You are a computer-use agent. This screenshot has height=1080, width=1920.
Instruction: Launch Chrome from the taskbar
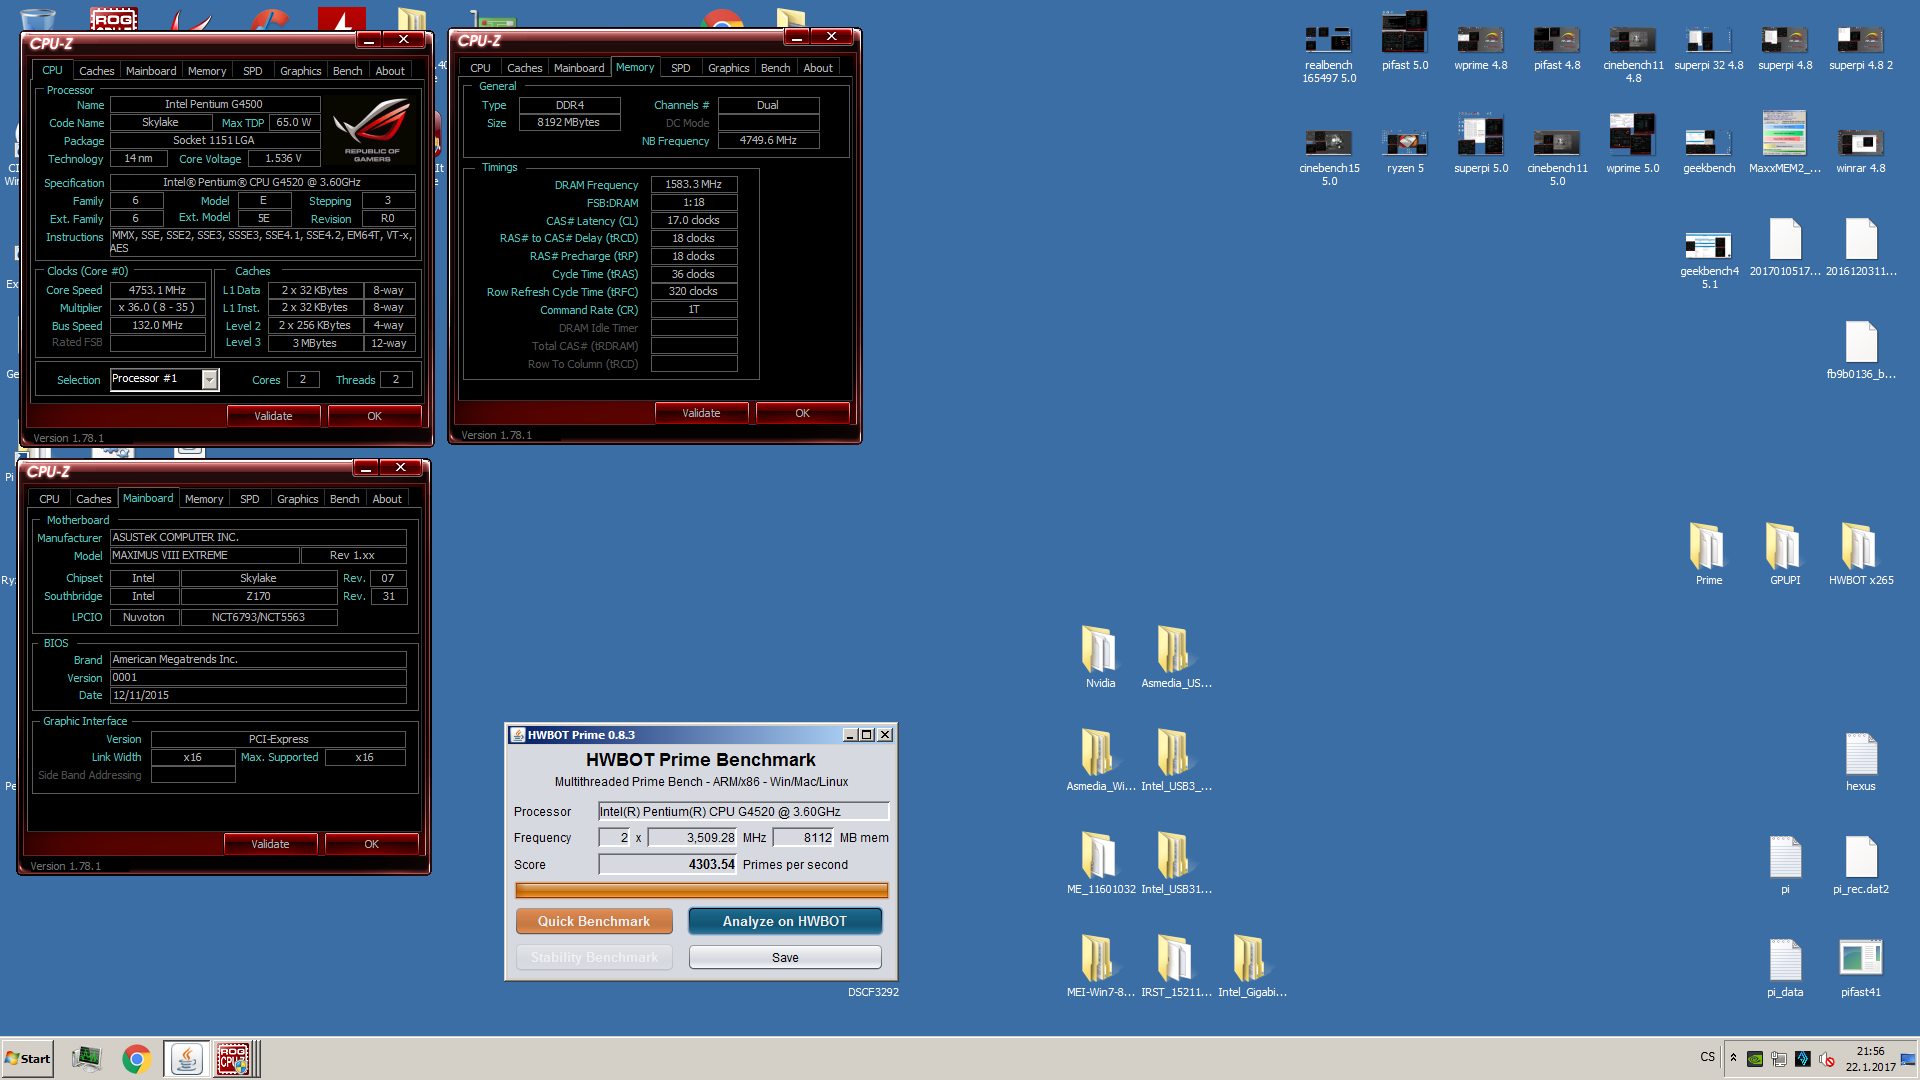[x=137, y=1059]
